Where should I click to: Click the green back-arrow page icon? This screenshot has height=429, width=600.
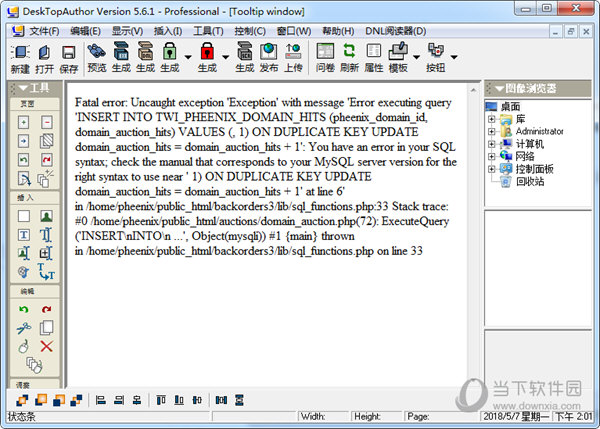pos(24,160)
